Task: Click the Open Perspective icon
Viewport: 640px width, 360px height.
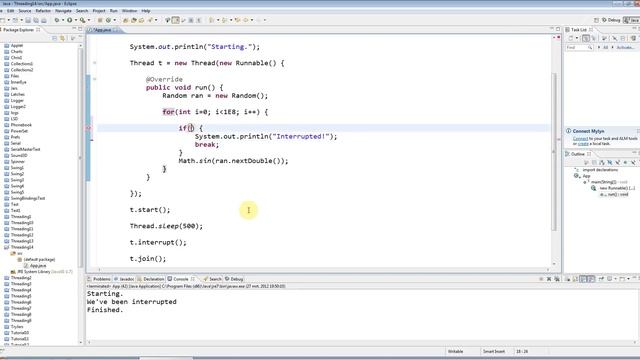Action: pos(596,20)
